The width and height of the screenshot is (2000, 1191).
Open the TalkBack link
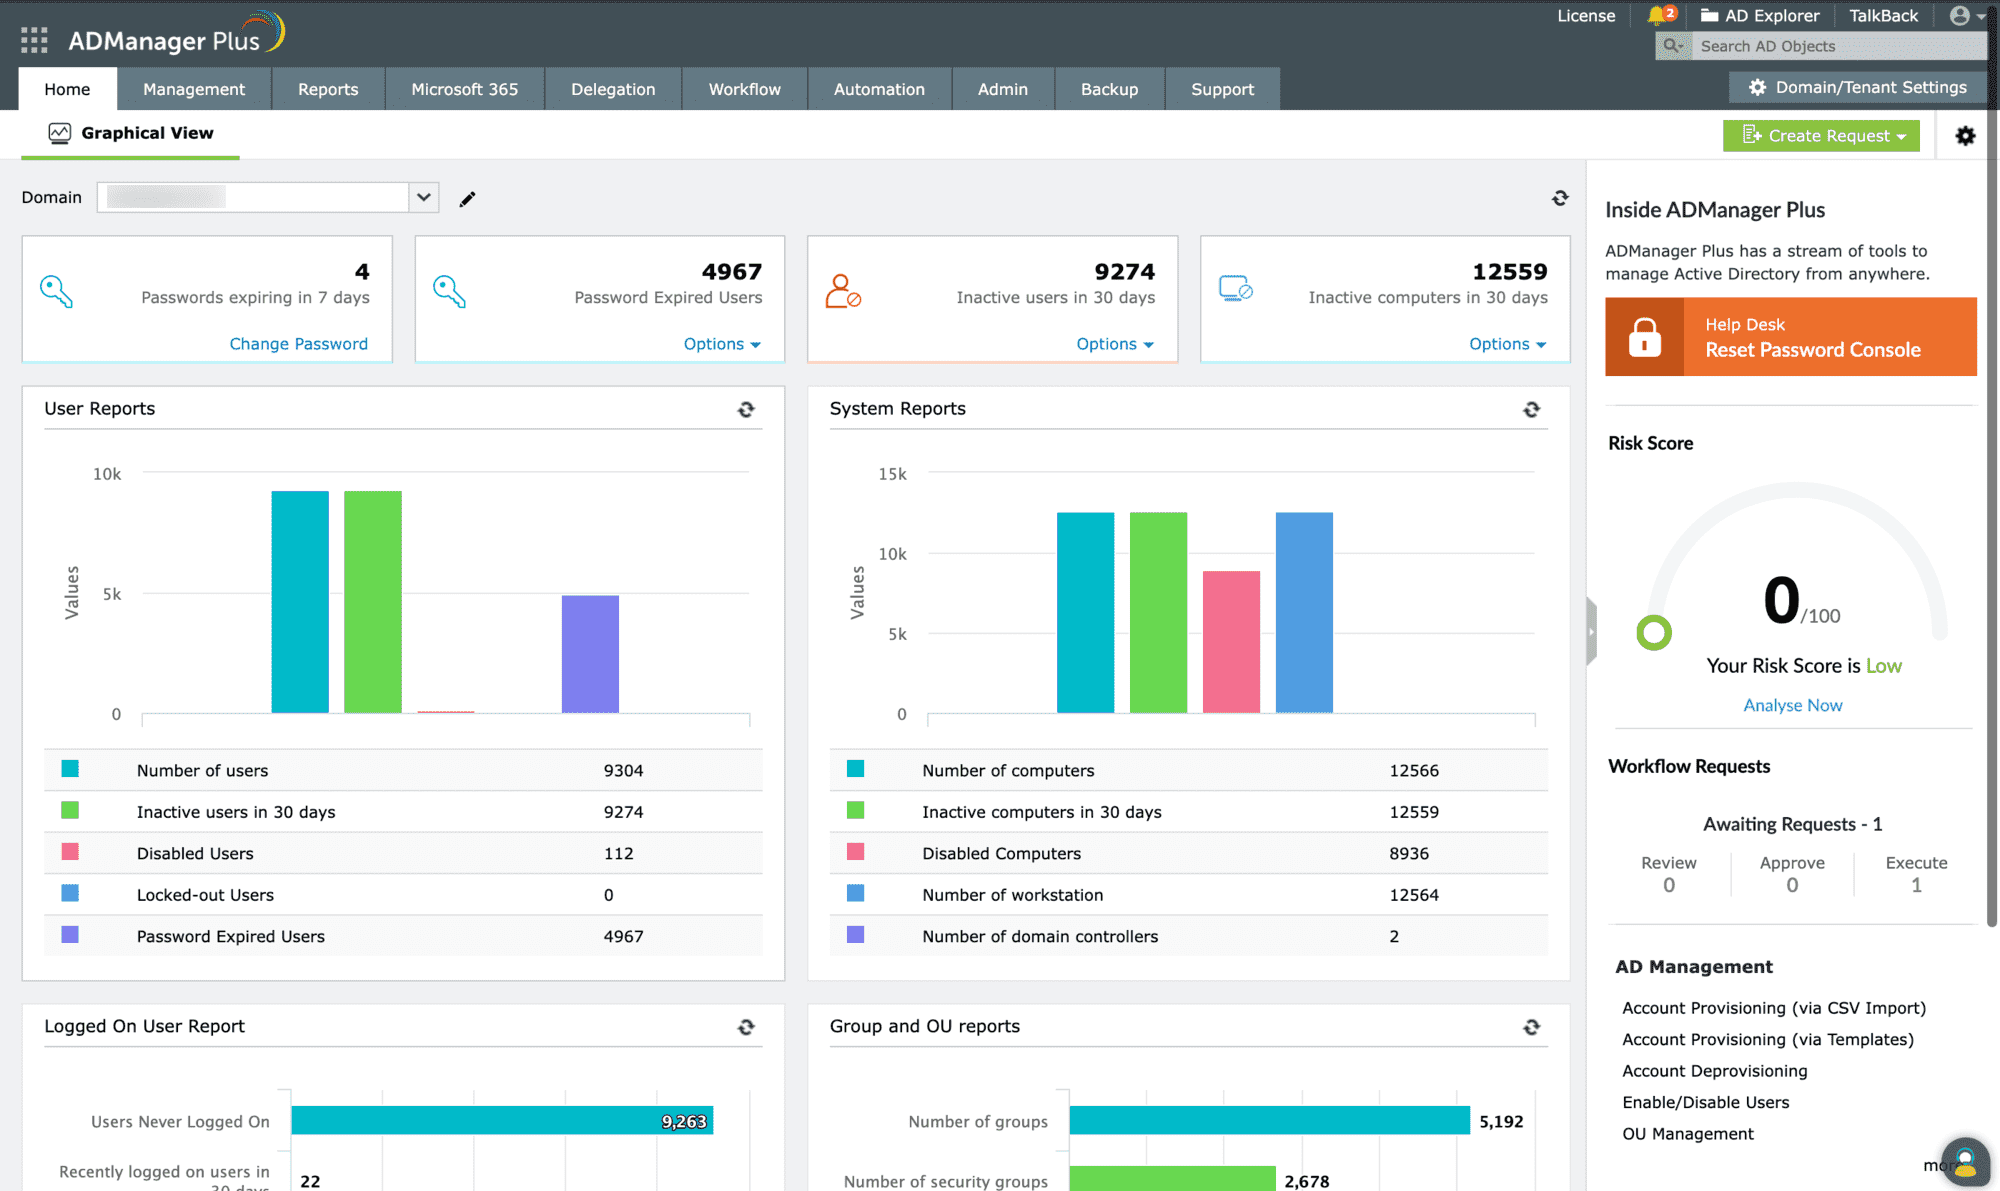coord(1883,15)
